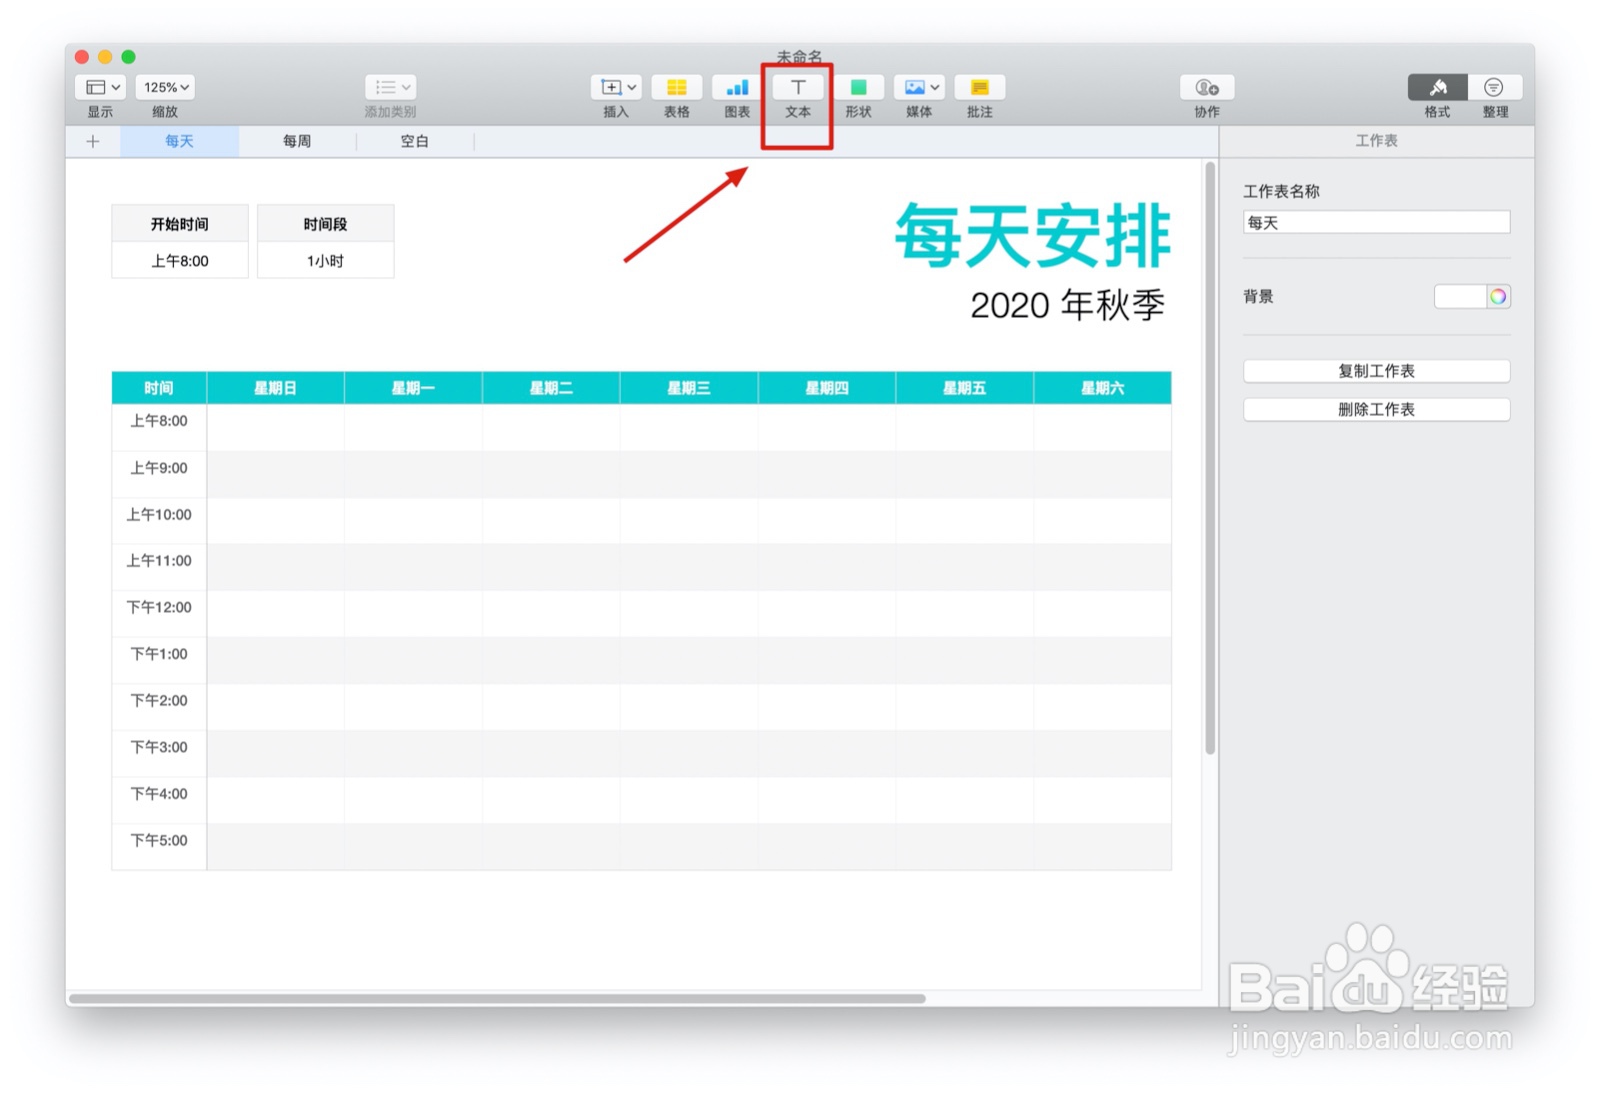Screen dimensions: 1600x1093
Task: Select the 星期三 header cell in the table
Action: 688,388
